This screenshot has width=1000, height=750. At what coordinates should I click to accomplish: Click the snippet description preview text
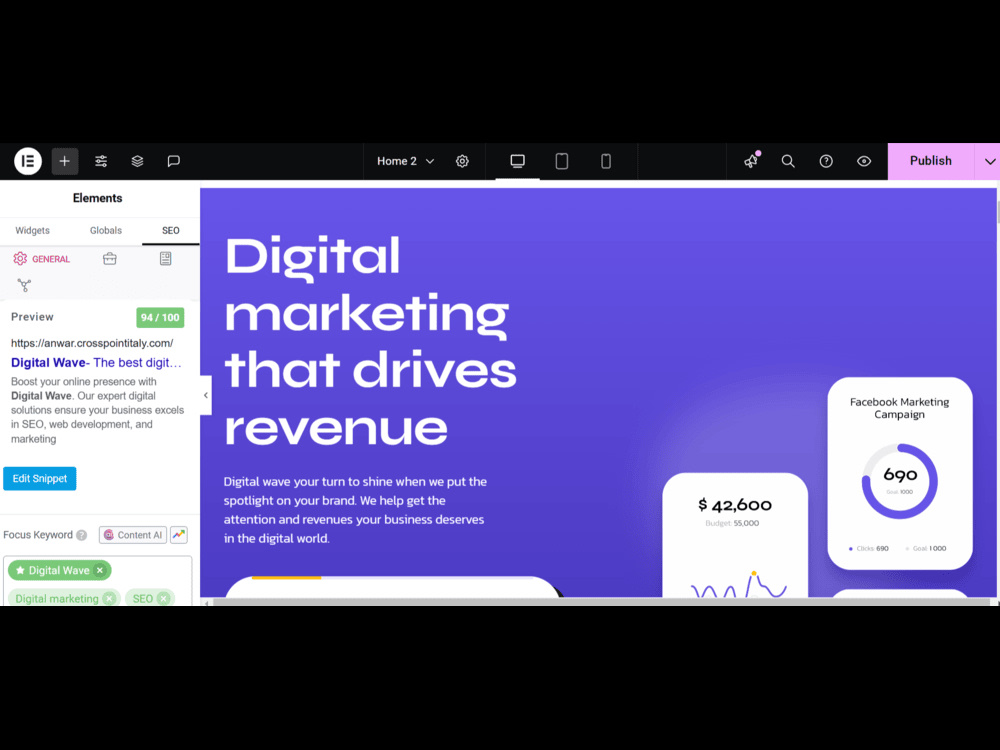pyautogui.click(x=97, y=410)
